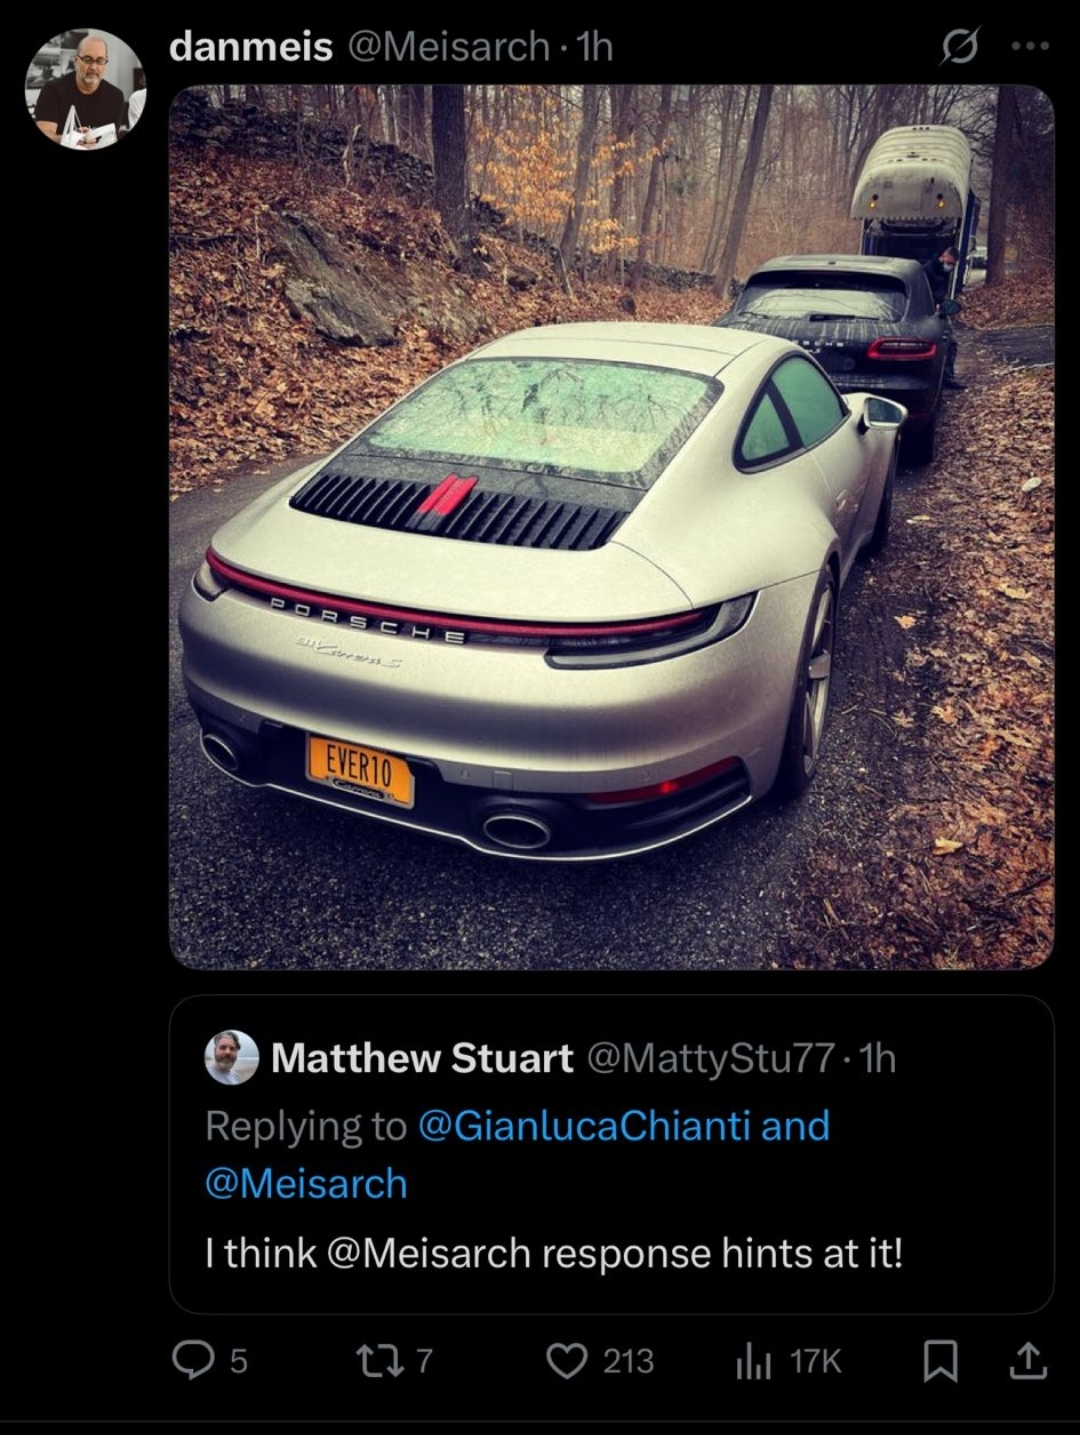1080x1435 pixels.
Task: Tap the repost arrows icon
Action: click(x=379, y=1360)
